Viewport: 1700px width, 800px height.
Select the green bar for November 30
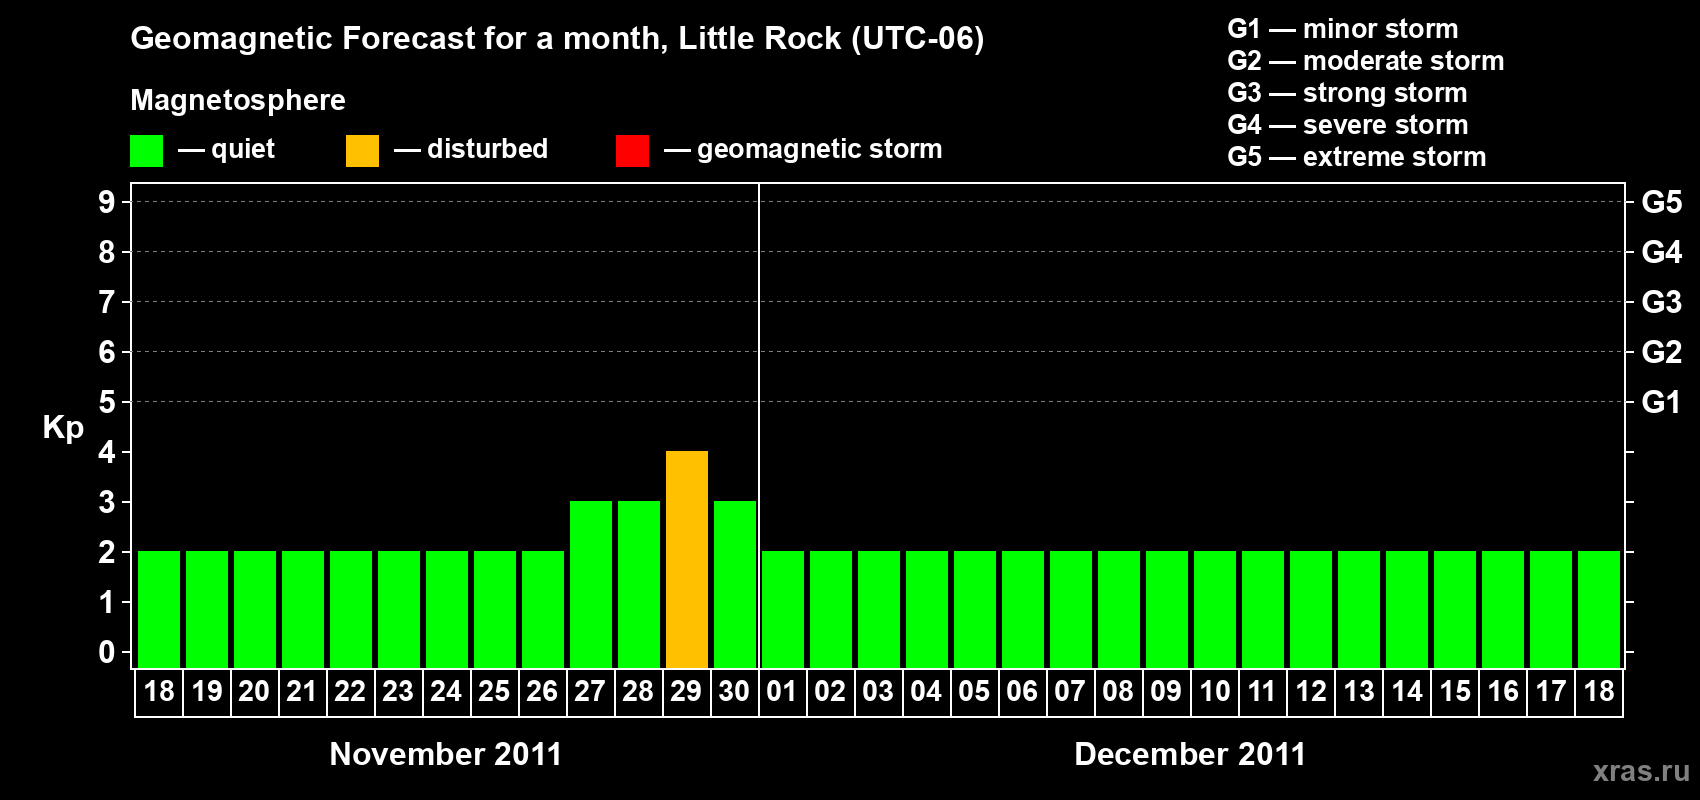pos(735,584)
